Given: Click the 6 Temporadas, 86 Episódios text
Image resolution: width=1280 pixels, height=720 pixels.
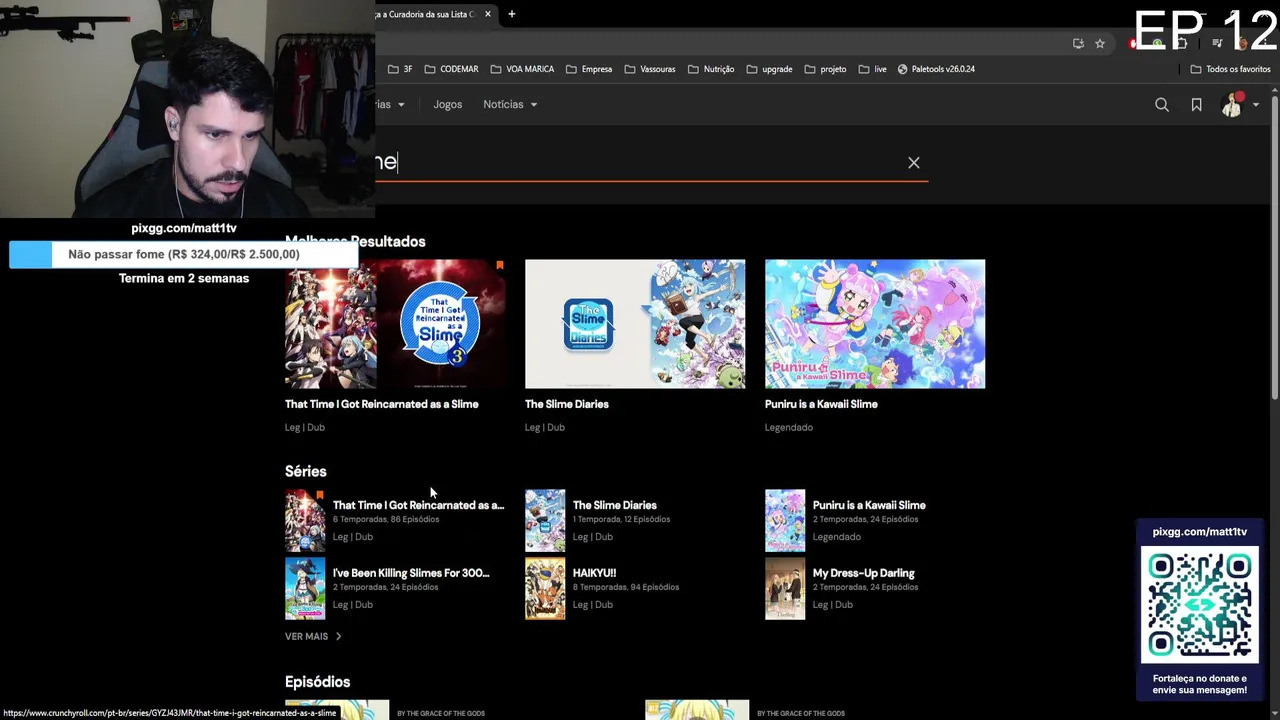Looking at the screenshot, I should [386, 519].
